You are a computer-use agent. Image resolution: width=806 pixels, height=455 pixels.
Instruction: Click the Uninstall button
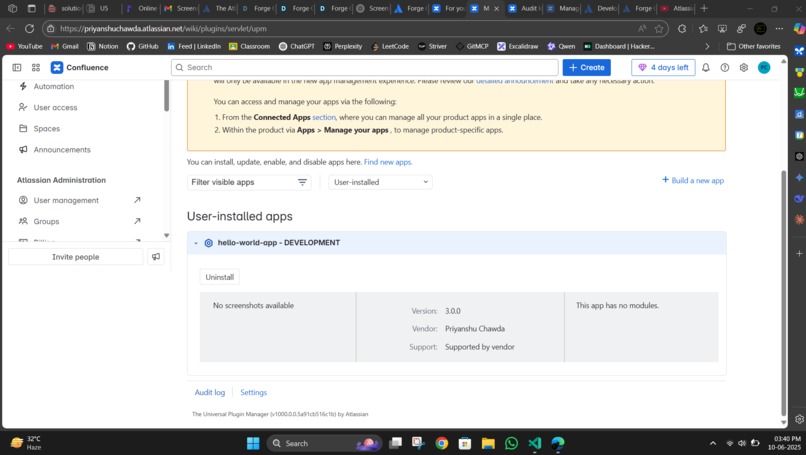(x=219, y=277)
